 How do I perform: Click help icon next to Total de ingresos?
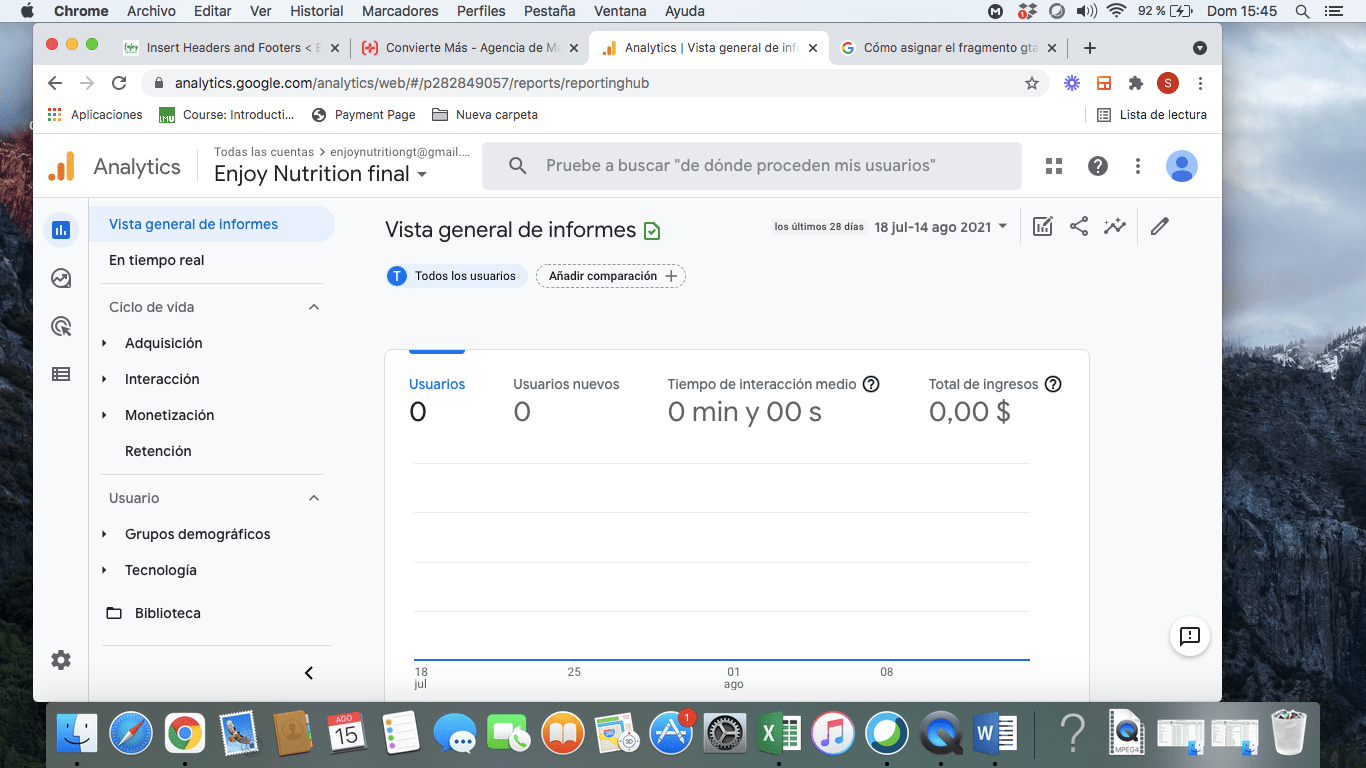point(1053,384)
